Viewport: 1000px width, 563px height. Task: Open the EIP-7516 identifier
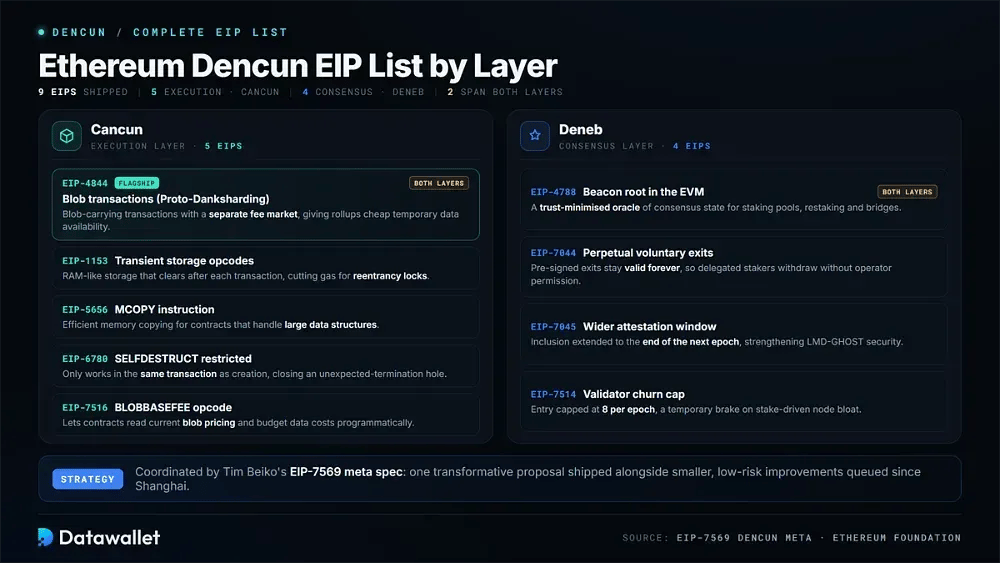point(85,407)
